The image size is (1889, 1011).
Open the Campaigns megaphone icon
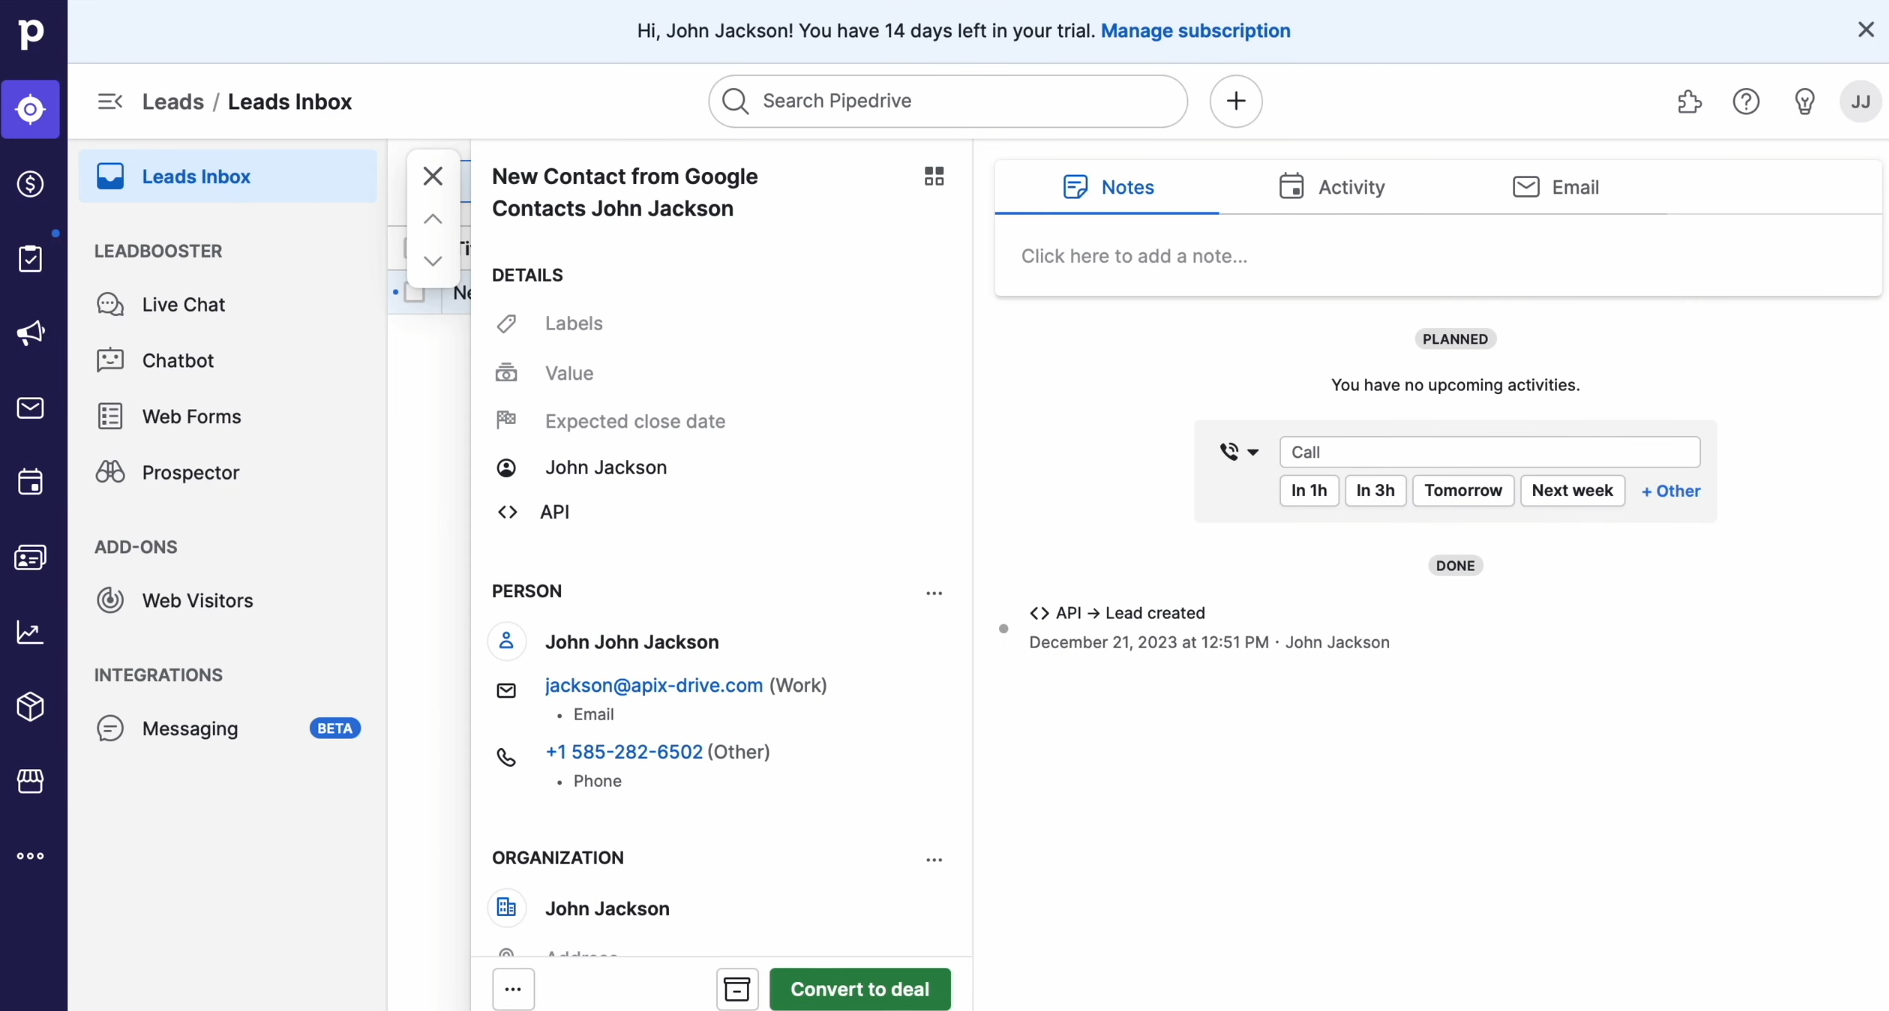coord(29,333)
